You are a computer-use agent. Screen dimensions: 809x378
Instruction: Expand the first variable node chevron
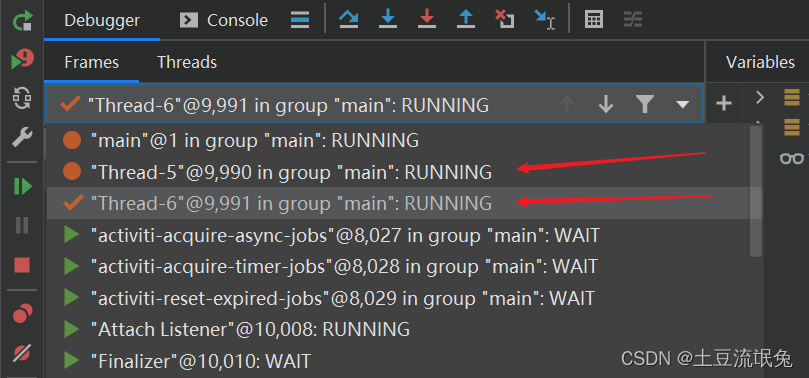point(759,97)
